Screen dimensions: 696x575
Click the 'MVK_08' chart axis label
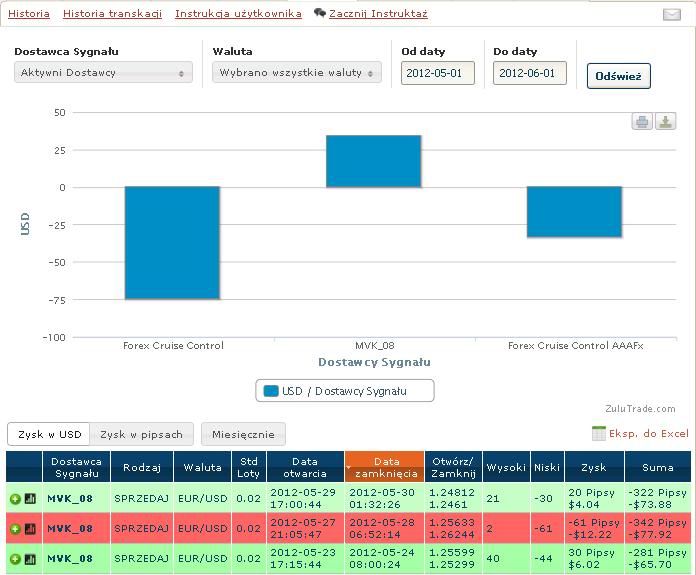pos(375,346)
